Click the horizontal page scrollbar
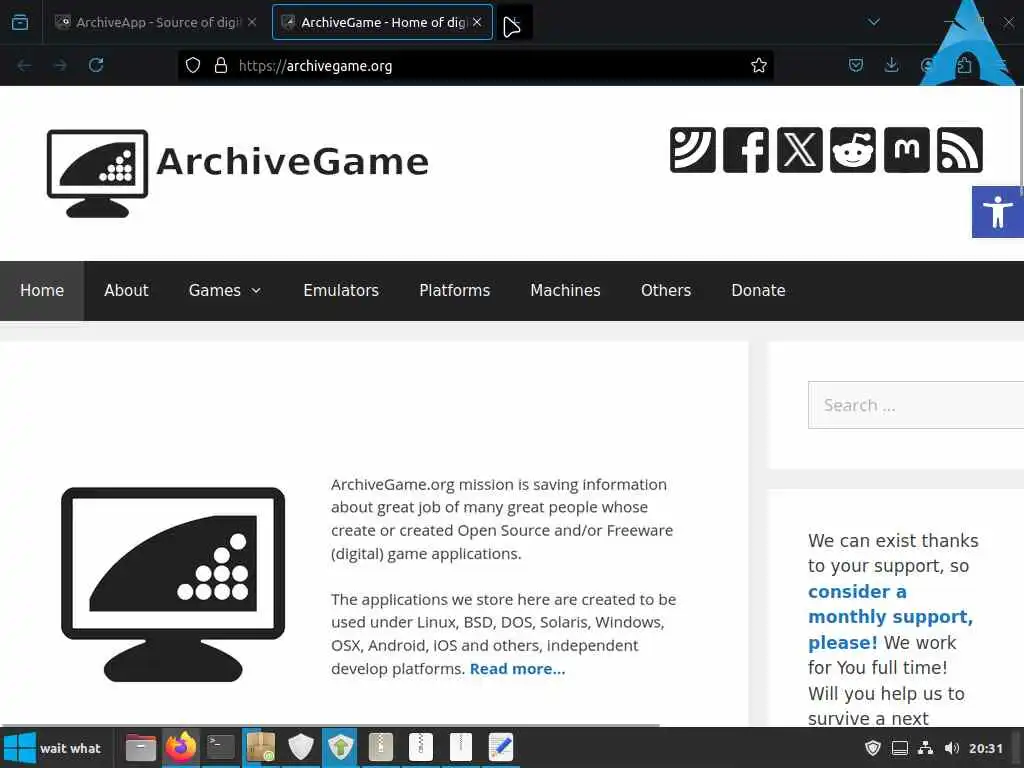 point(330,725)
